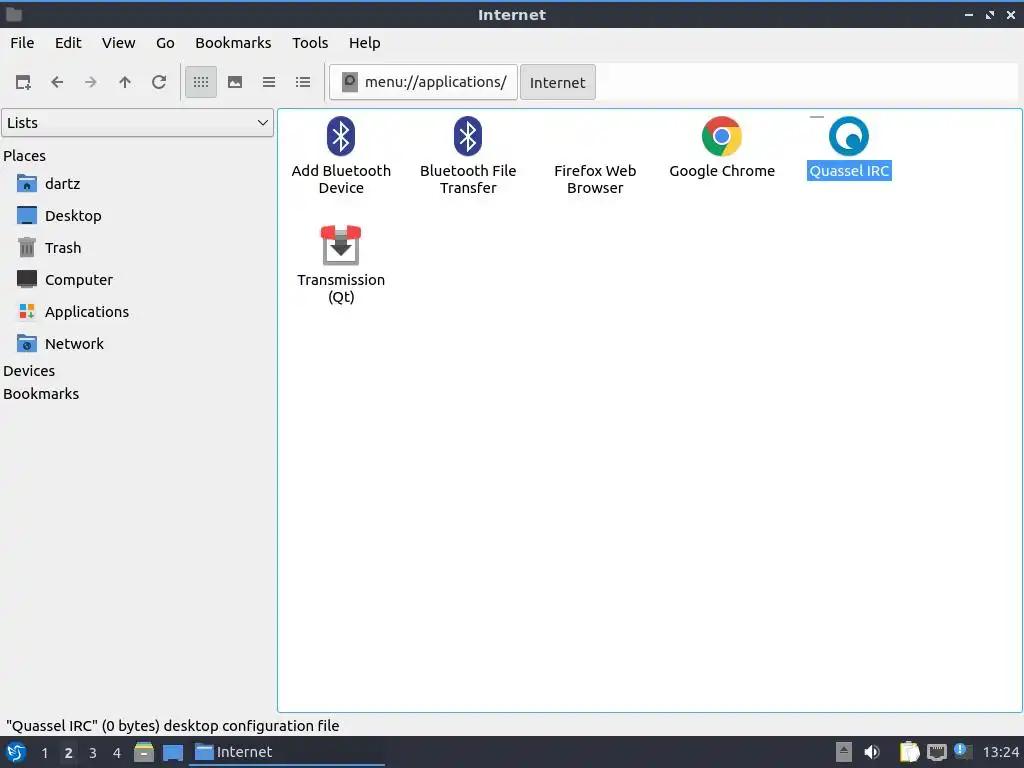Open the update notifier tray icon

tap(962, 751)
